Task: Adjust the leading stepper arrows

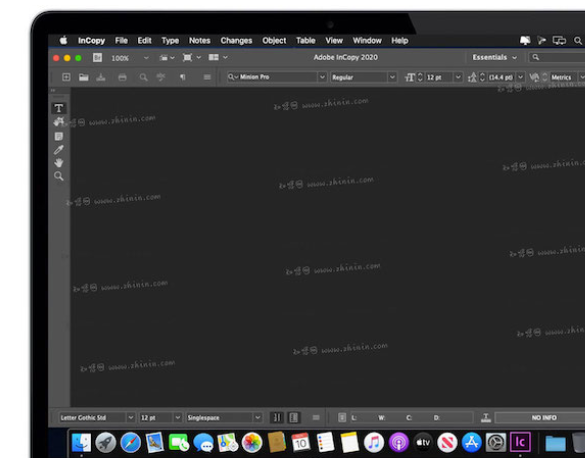Action: tap(482, 77)
